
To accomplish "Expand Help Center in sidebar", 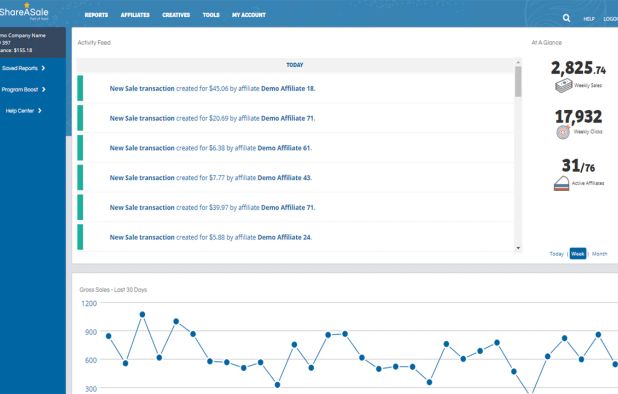I will (23, 111).
